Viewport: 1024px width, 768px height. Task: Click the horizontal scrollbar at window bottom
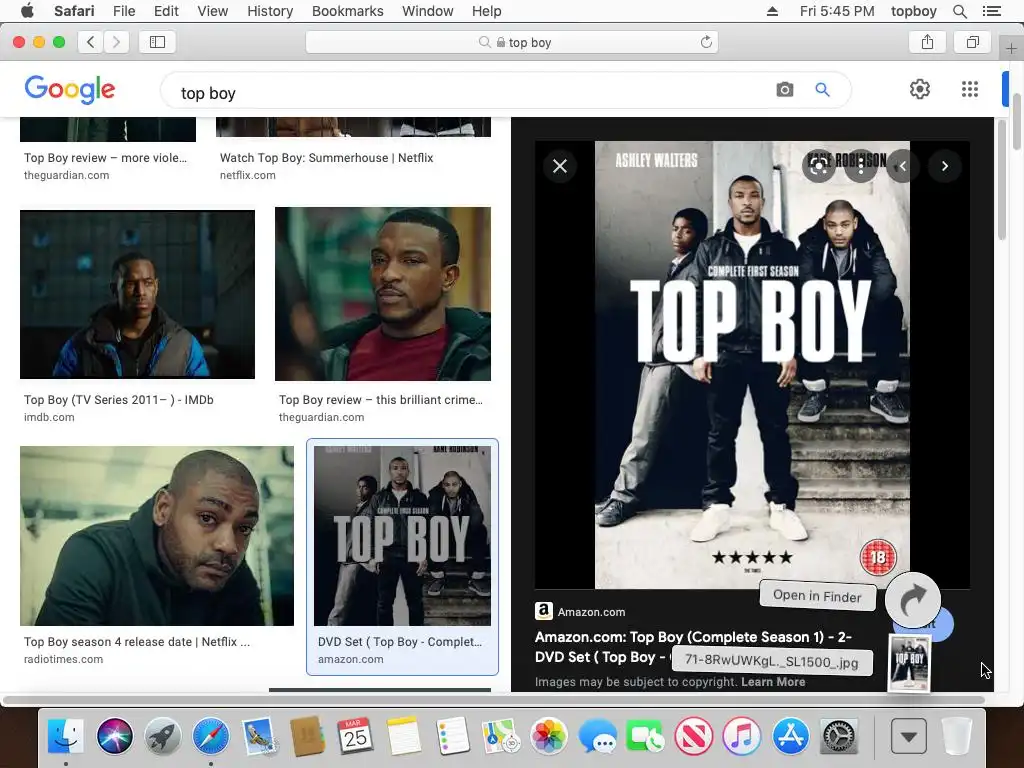point(494,700)
